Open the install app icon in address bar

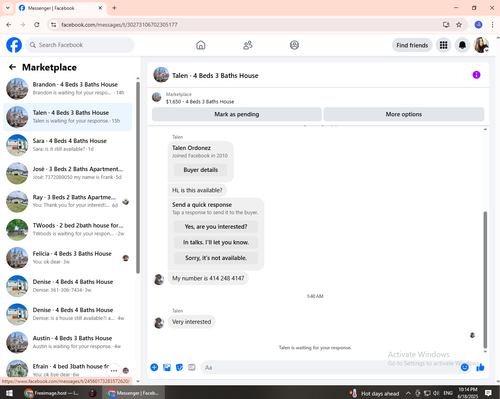[446, 25]
